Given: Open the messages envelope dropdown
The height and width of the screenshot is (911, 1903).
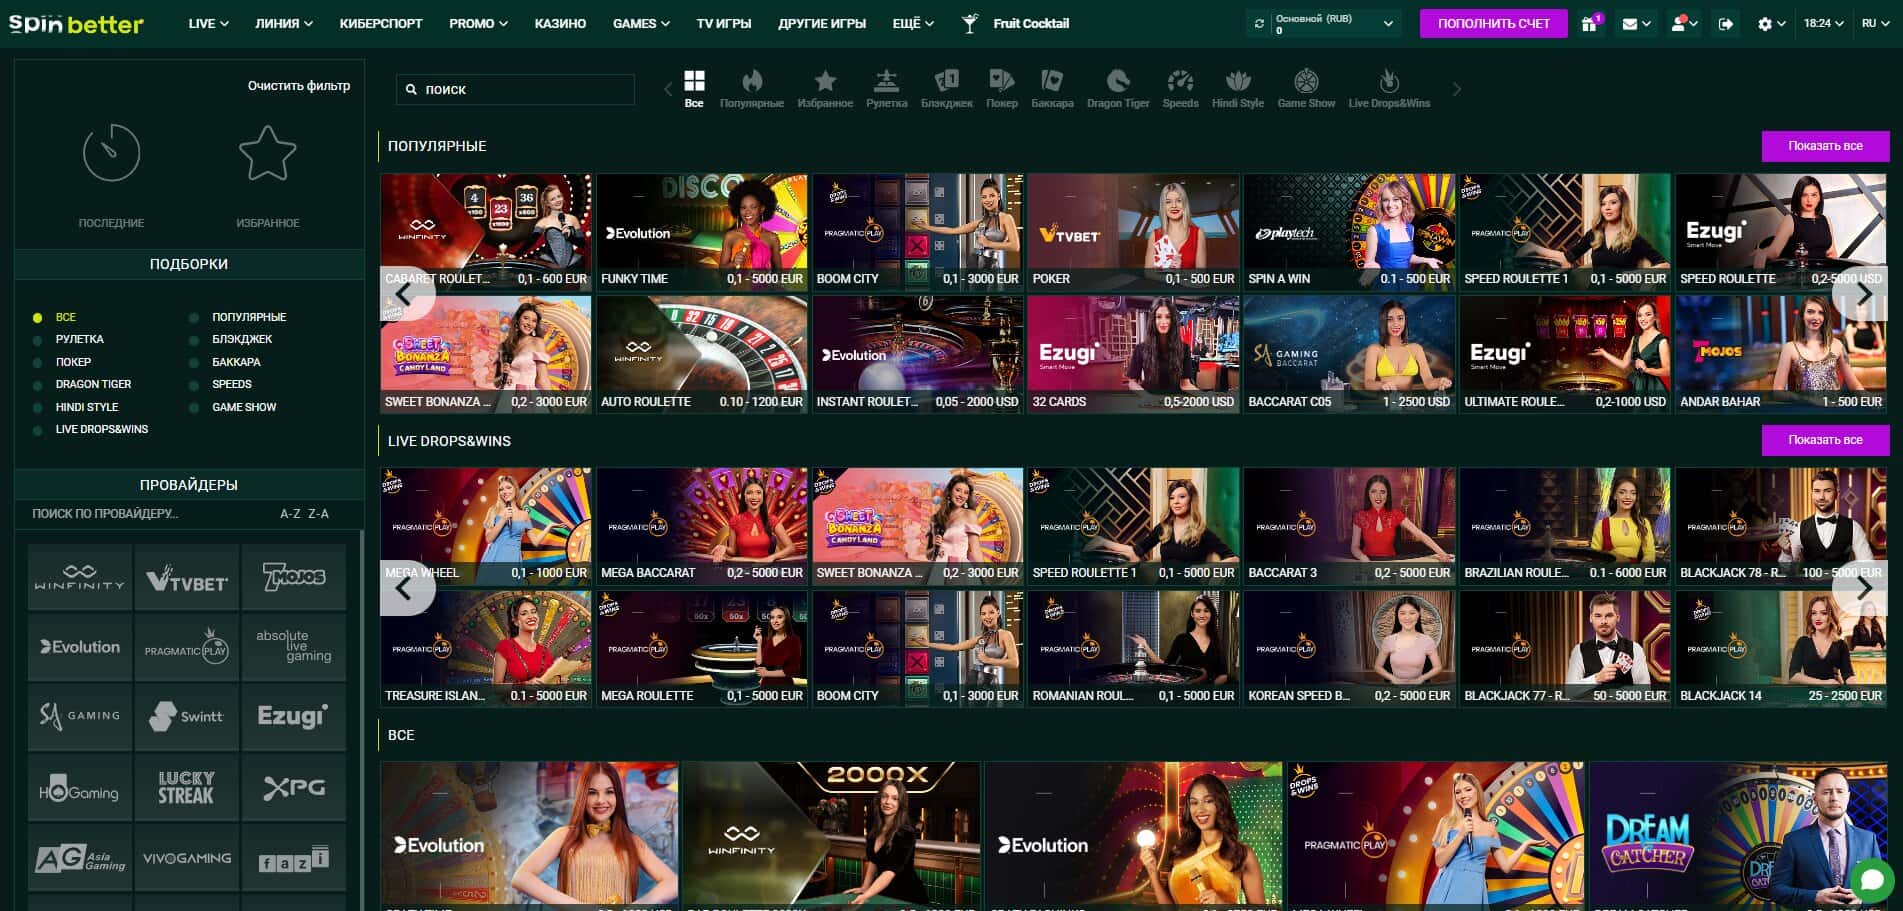Looking at the screenshot, I should [1637, 23].
